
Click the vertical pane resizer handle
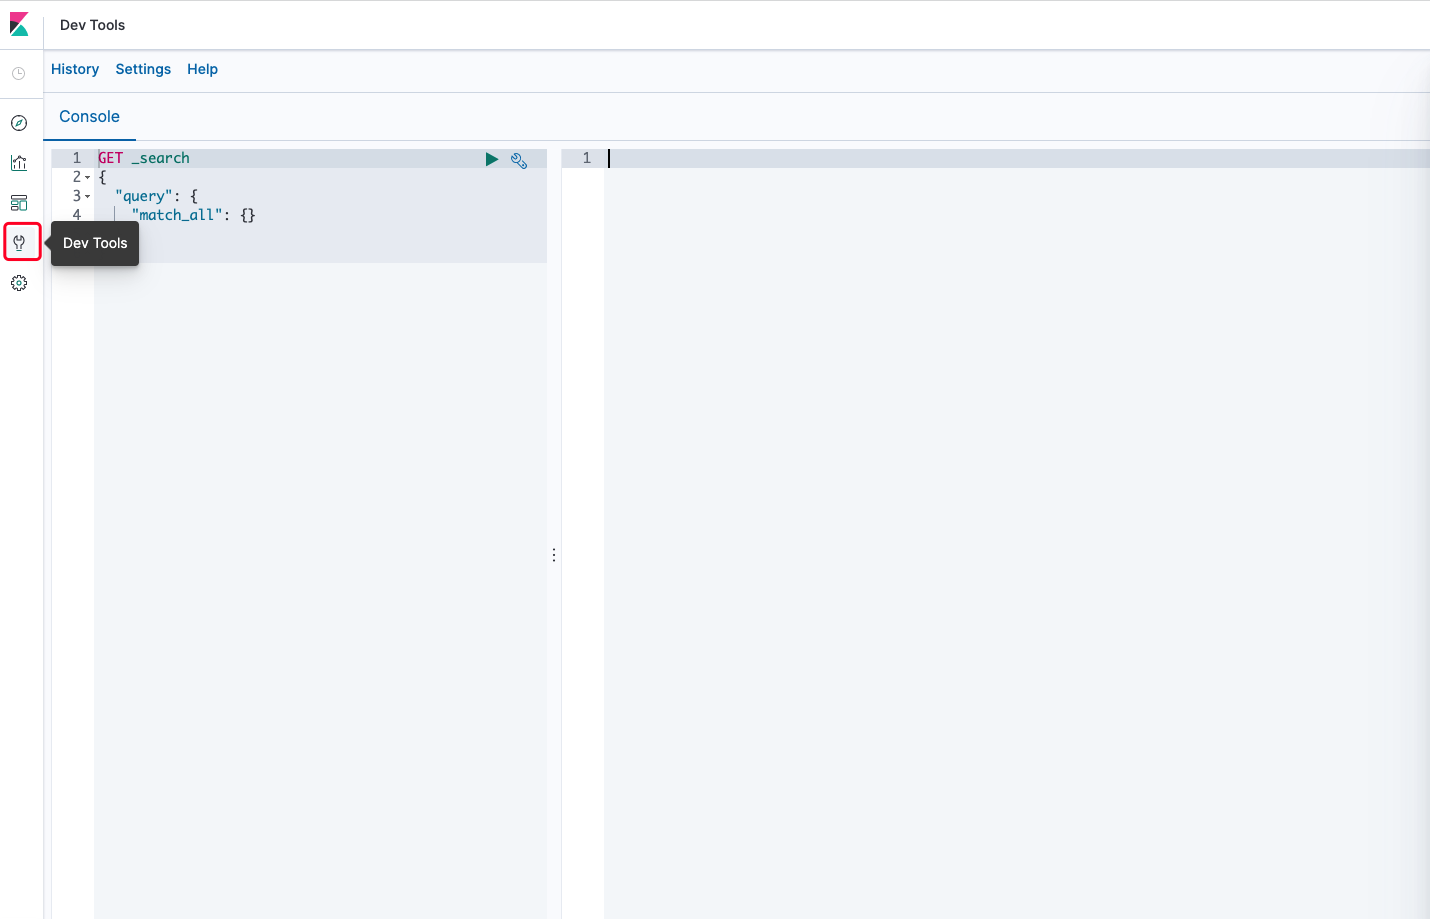point(554,554)
